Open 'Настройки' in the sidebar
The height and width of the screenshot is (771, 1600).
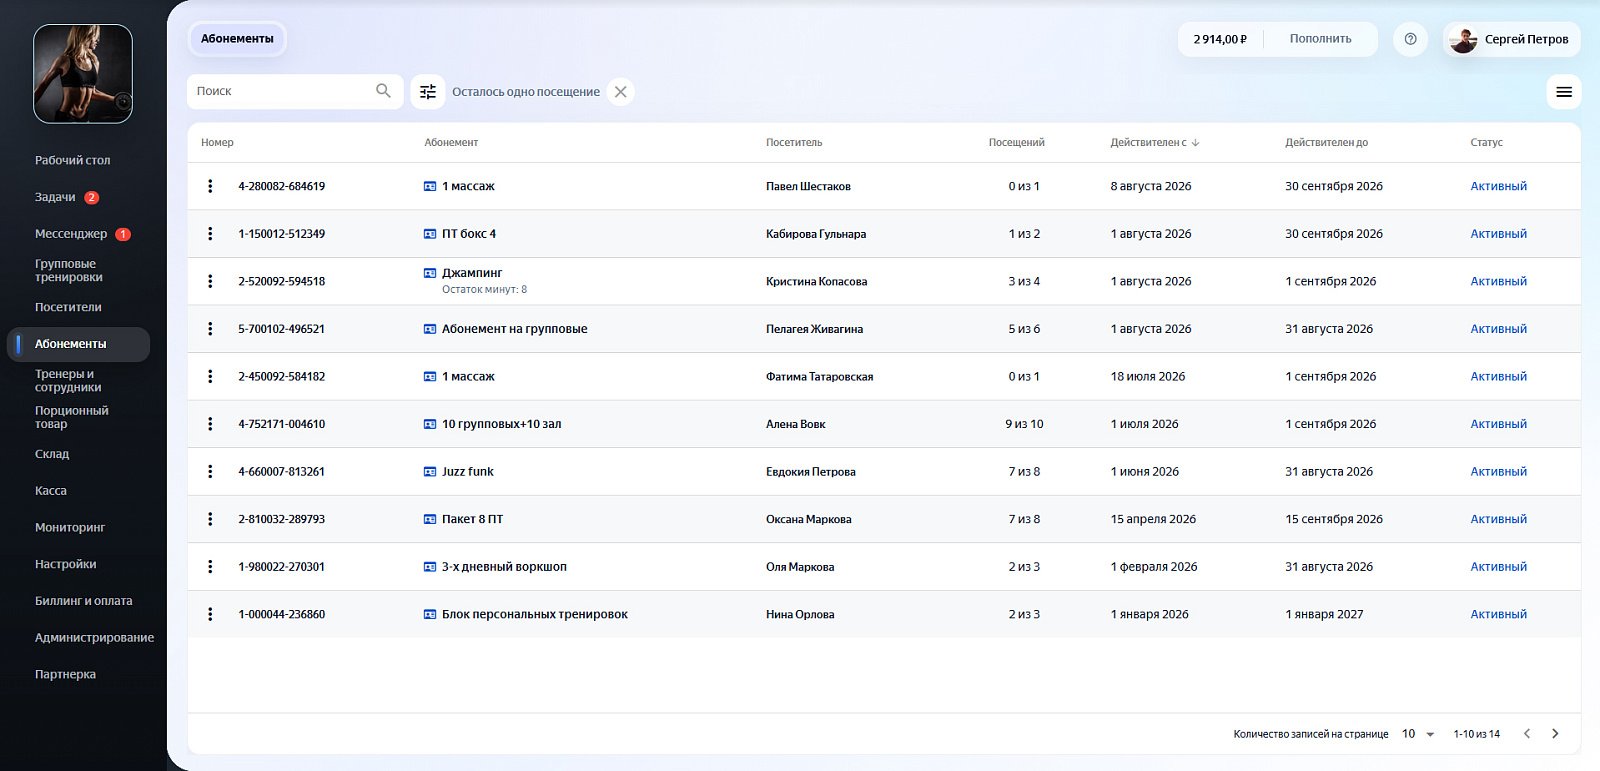(x=66, y=564)
